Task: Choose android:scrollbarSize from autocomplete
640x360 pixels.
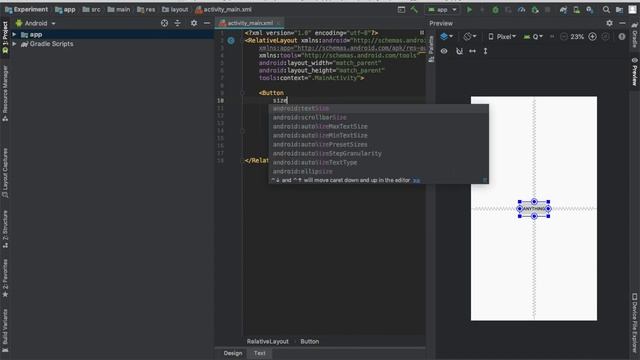Action: 378,117
